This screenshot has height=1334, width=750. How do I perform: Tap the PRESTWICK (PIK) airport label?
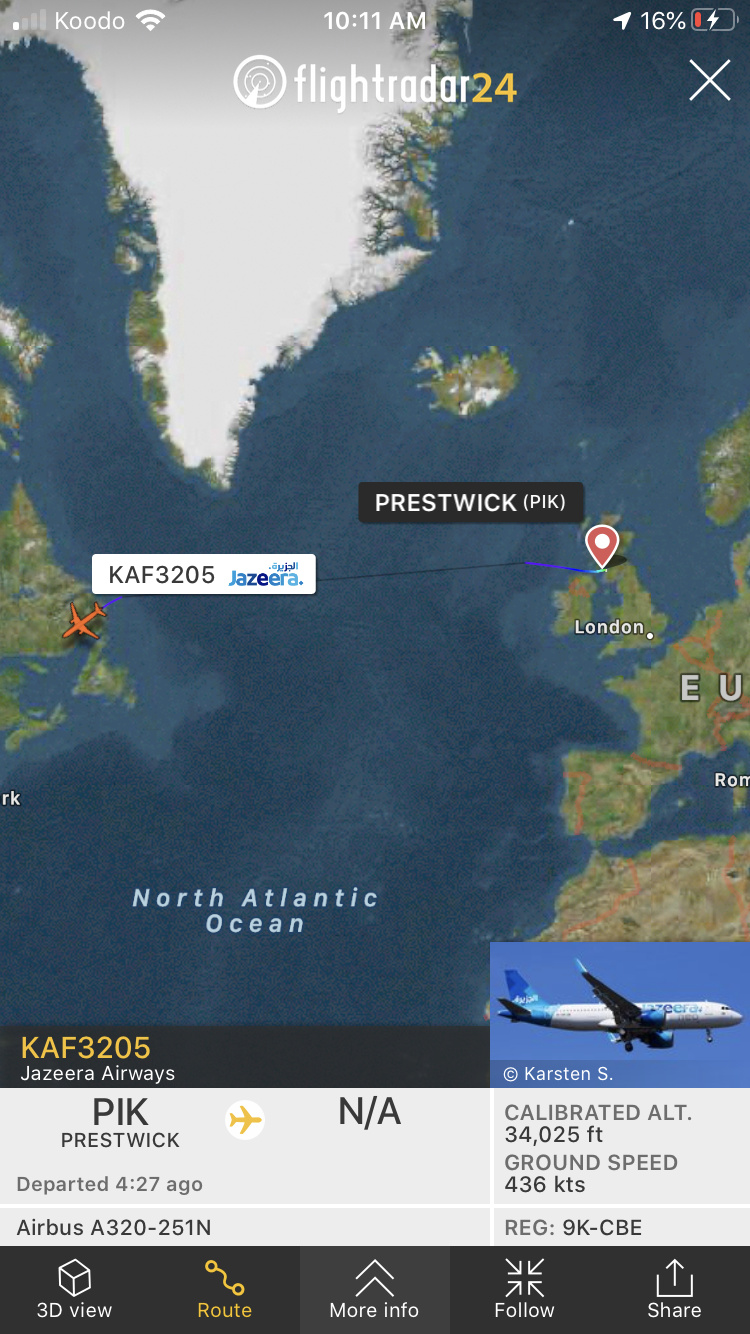[x=470, y=503]
